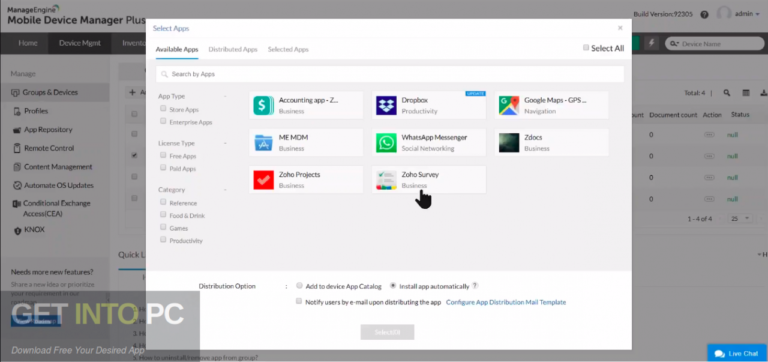
Task: Open the admin account dropdown arrow
Action: (757, 15)
